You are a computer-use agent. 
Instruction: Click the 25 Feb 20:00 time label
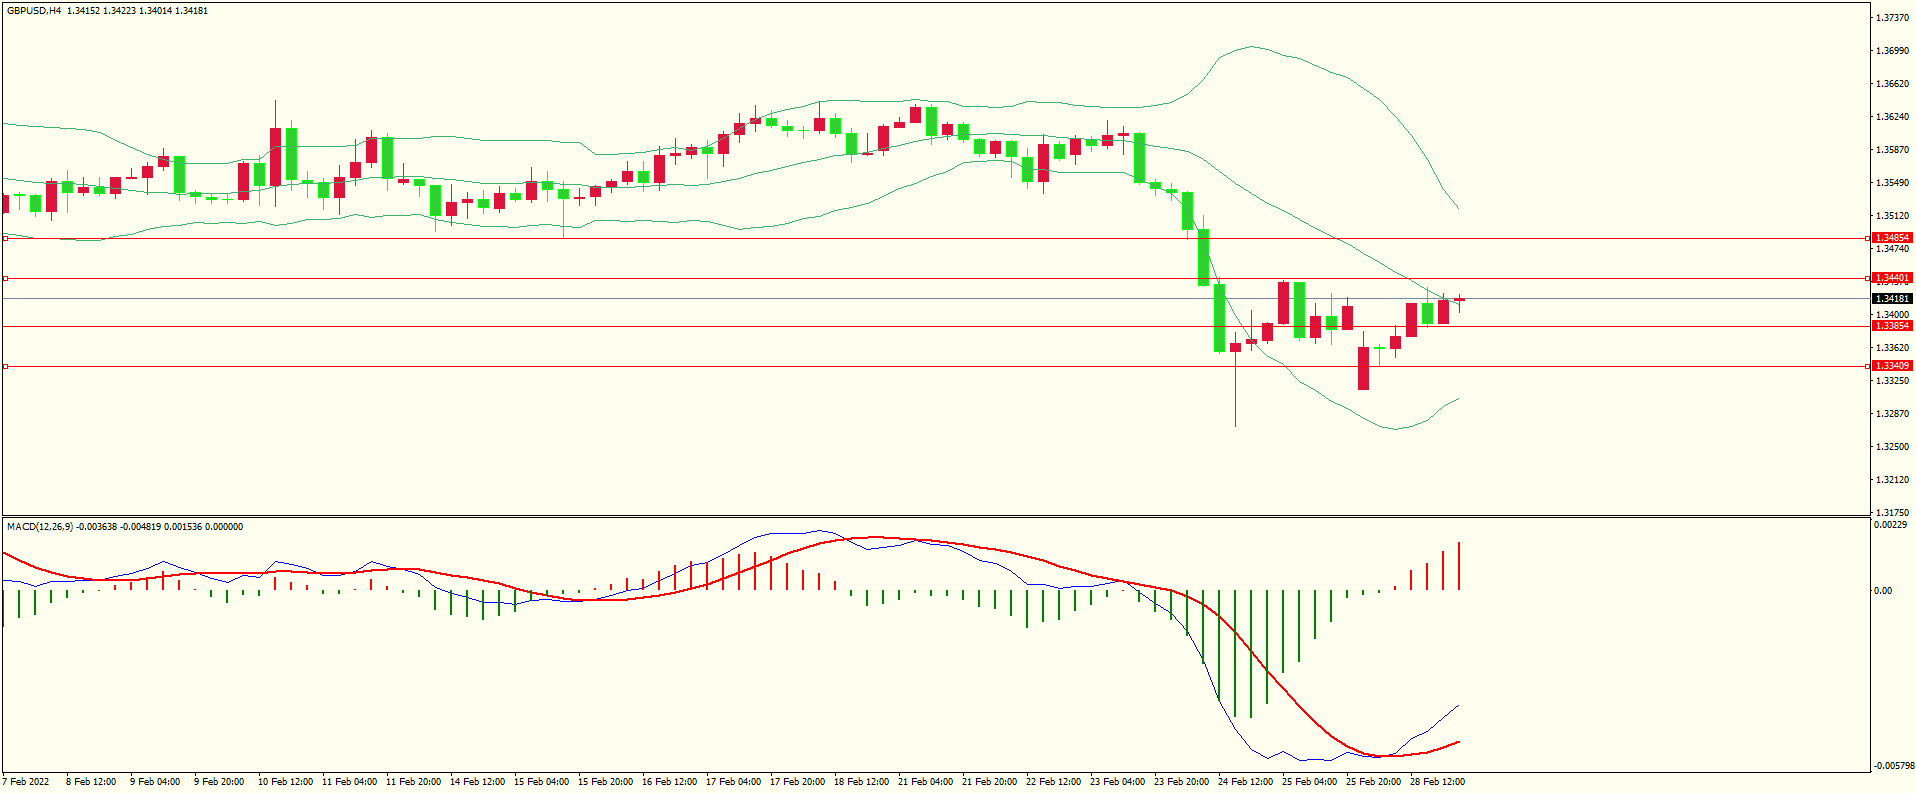(x=1373, y=782)
